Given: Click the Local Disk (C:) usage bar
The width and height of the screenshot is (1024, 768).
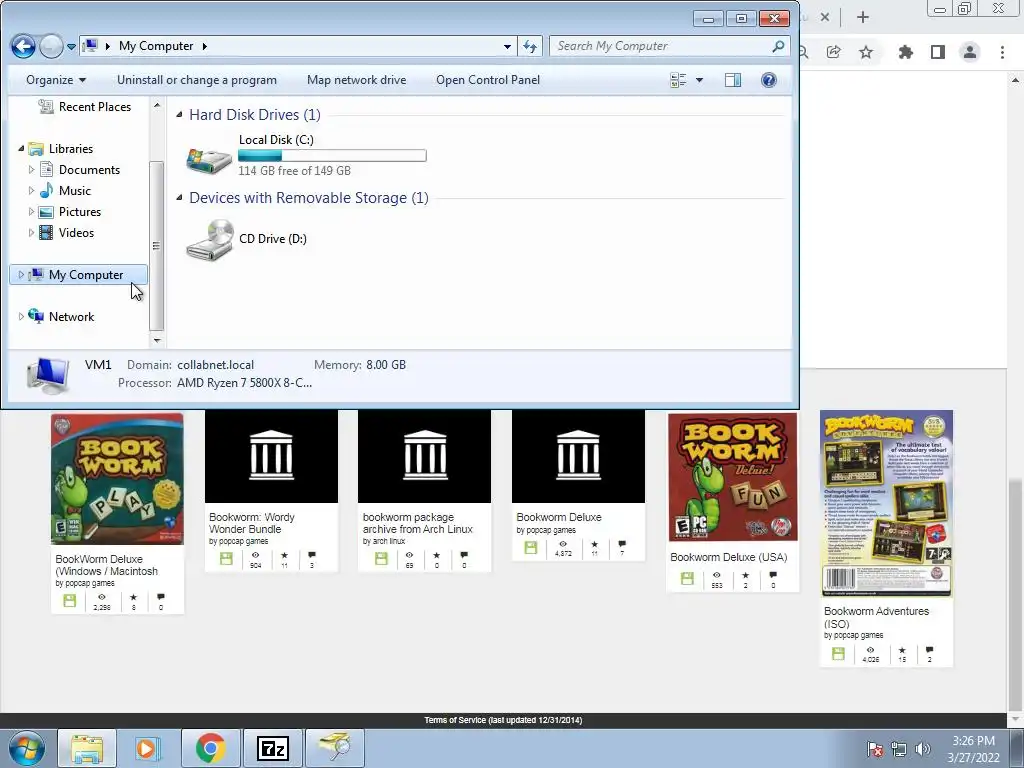Looking at the screenshot, I should (x=332, y=155).
